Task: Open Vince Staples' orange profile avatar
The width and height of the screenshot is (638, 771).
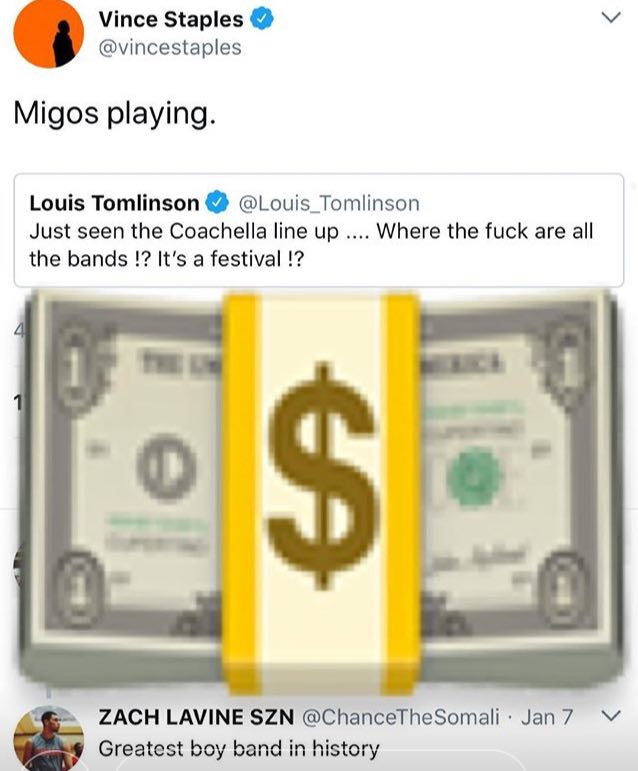Action: click(x=48, y=33)
